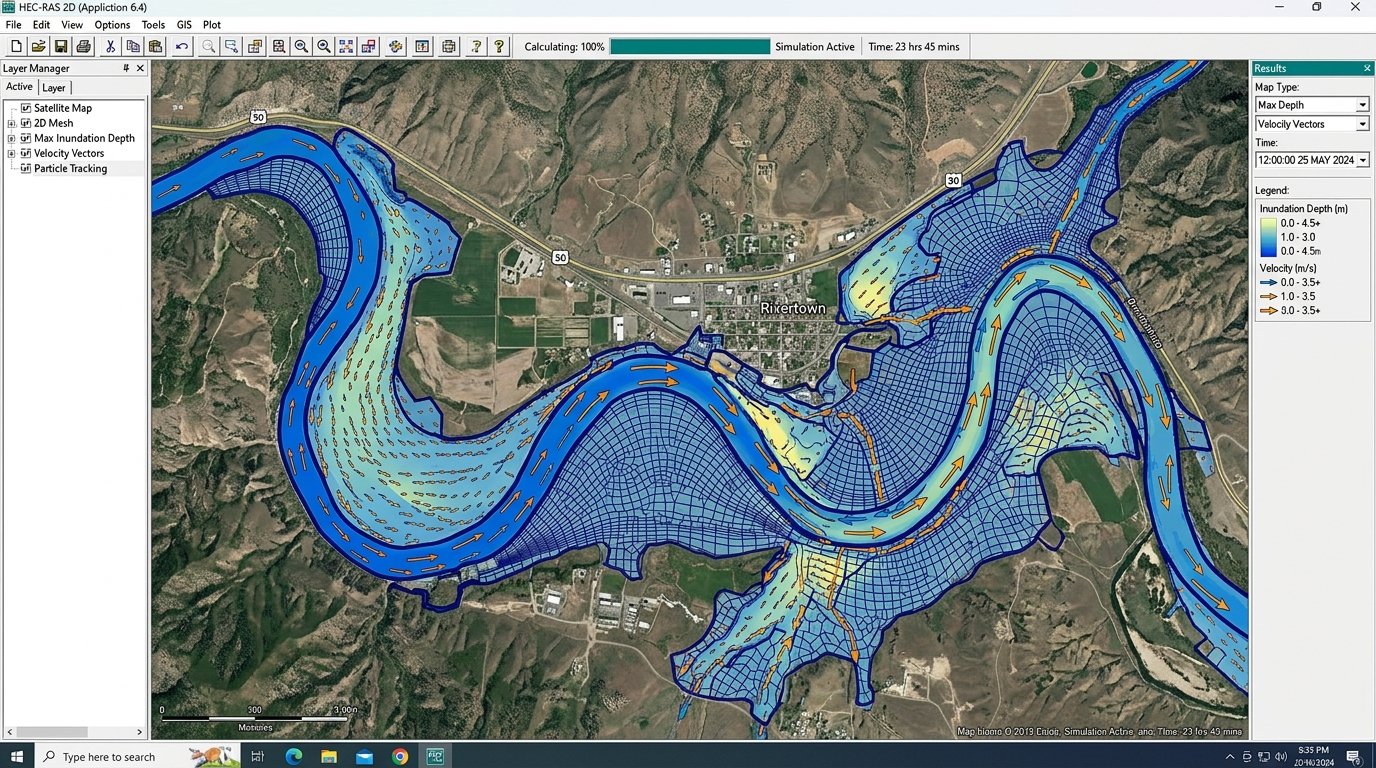Click the greyed-out magnifier toolbar icon
The image size is (1376, 768).
coord(208,46)
